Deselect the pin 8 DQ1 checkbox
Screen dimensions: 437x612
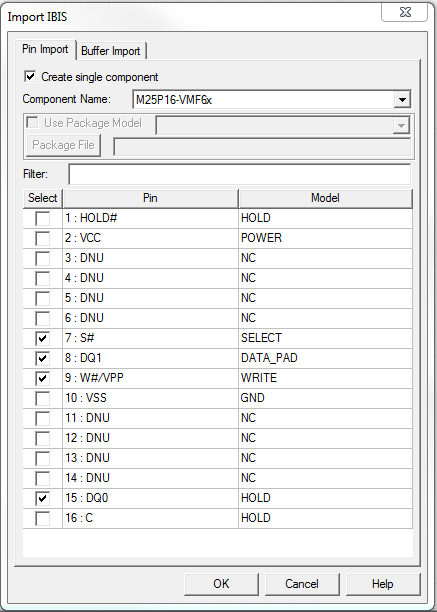(x=43, y=358)
